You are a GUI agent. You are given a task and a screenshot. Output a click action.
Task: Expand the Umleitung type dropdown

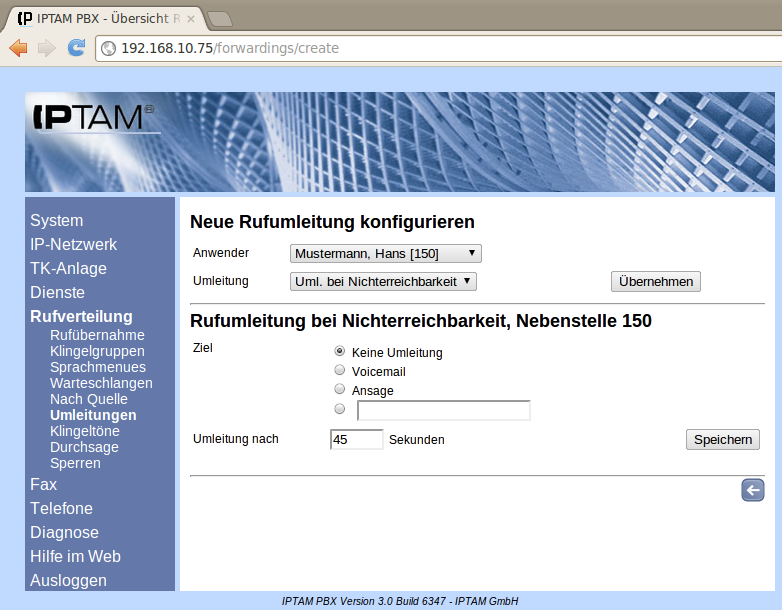tap(383, 282)
